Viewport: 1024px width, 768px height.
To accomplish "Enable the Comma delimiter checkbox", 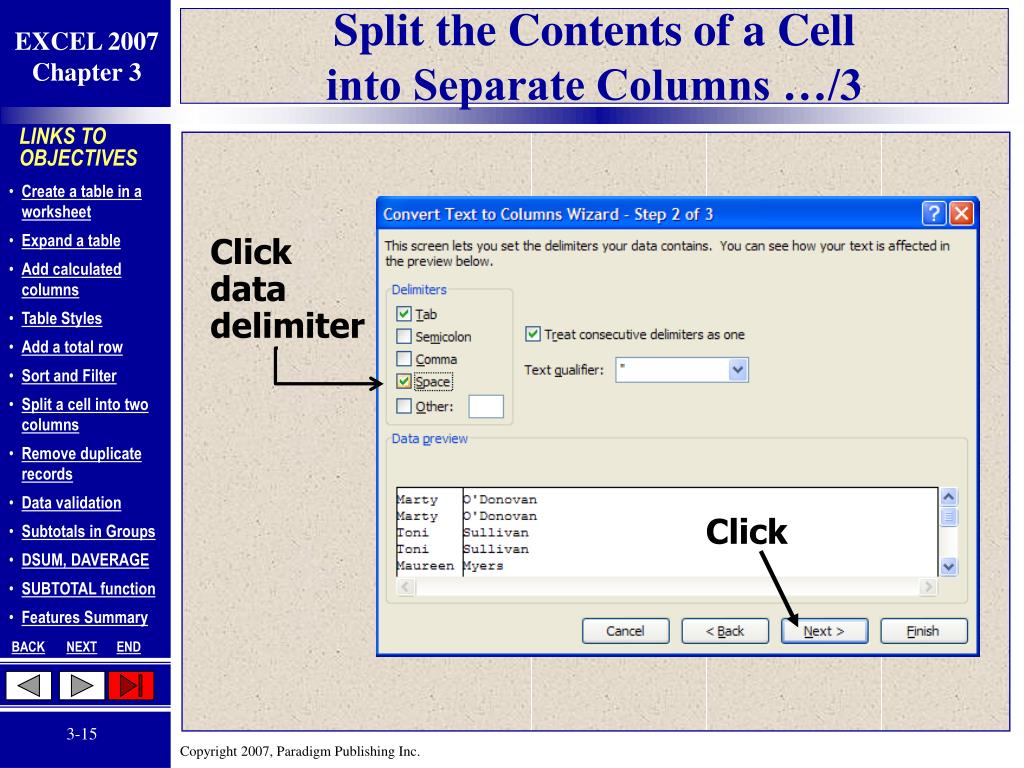I will [x=404, y=359].
